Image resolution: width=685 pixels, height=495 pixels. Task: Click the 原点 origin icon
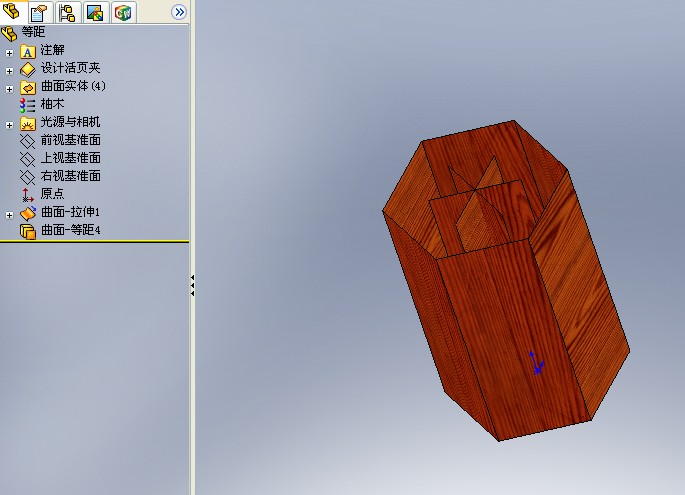(x=28, y=195)
